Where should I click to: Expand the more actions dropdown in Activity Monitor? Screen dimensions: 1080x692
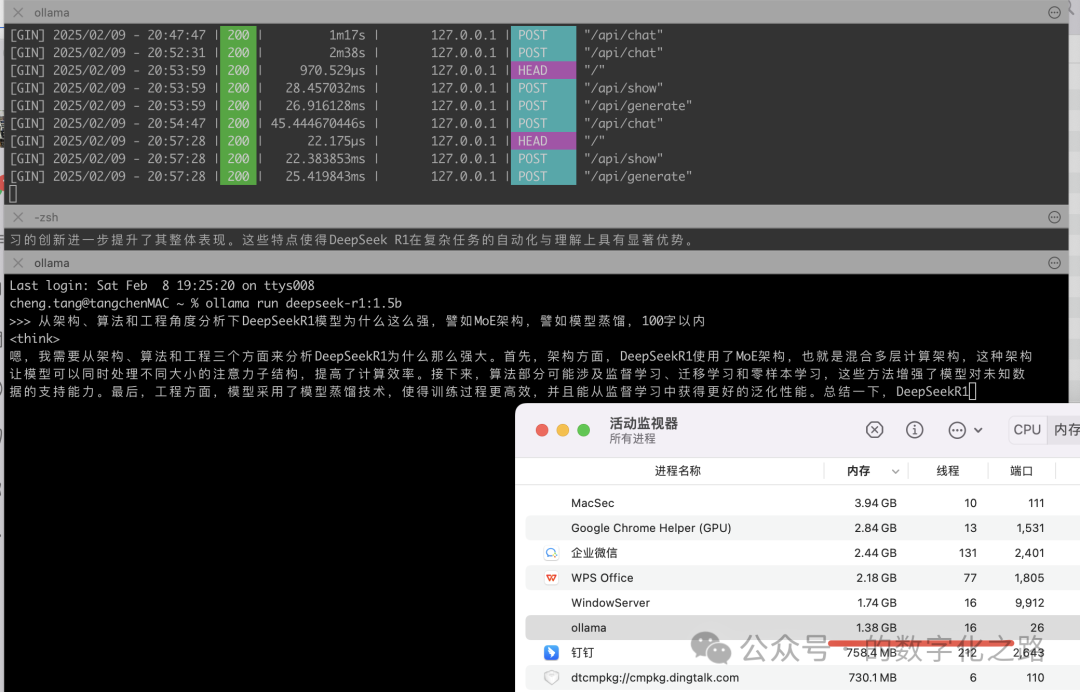[965, 430]
